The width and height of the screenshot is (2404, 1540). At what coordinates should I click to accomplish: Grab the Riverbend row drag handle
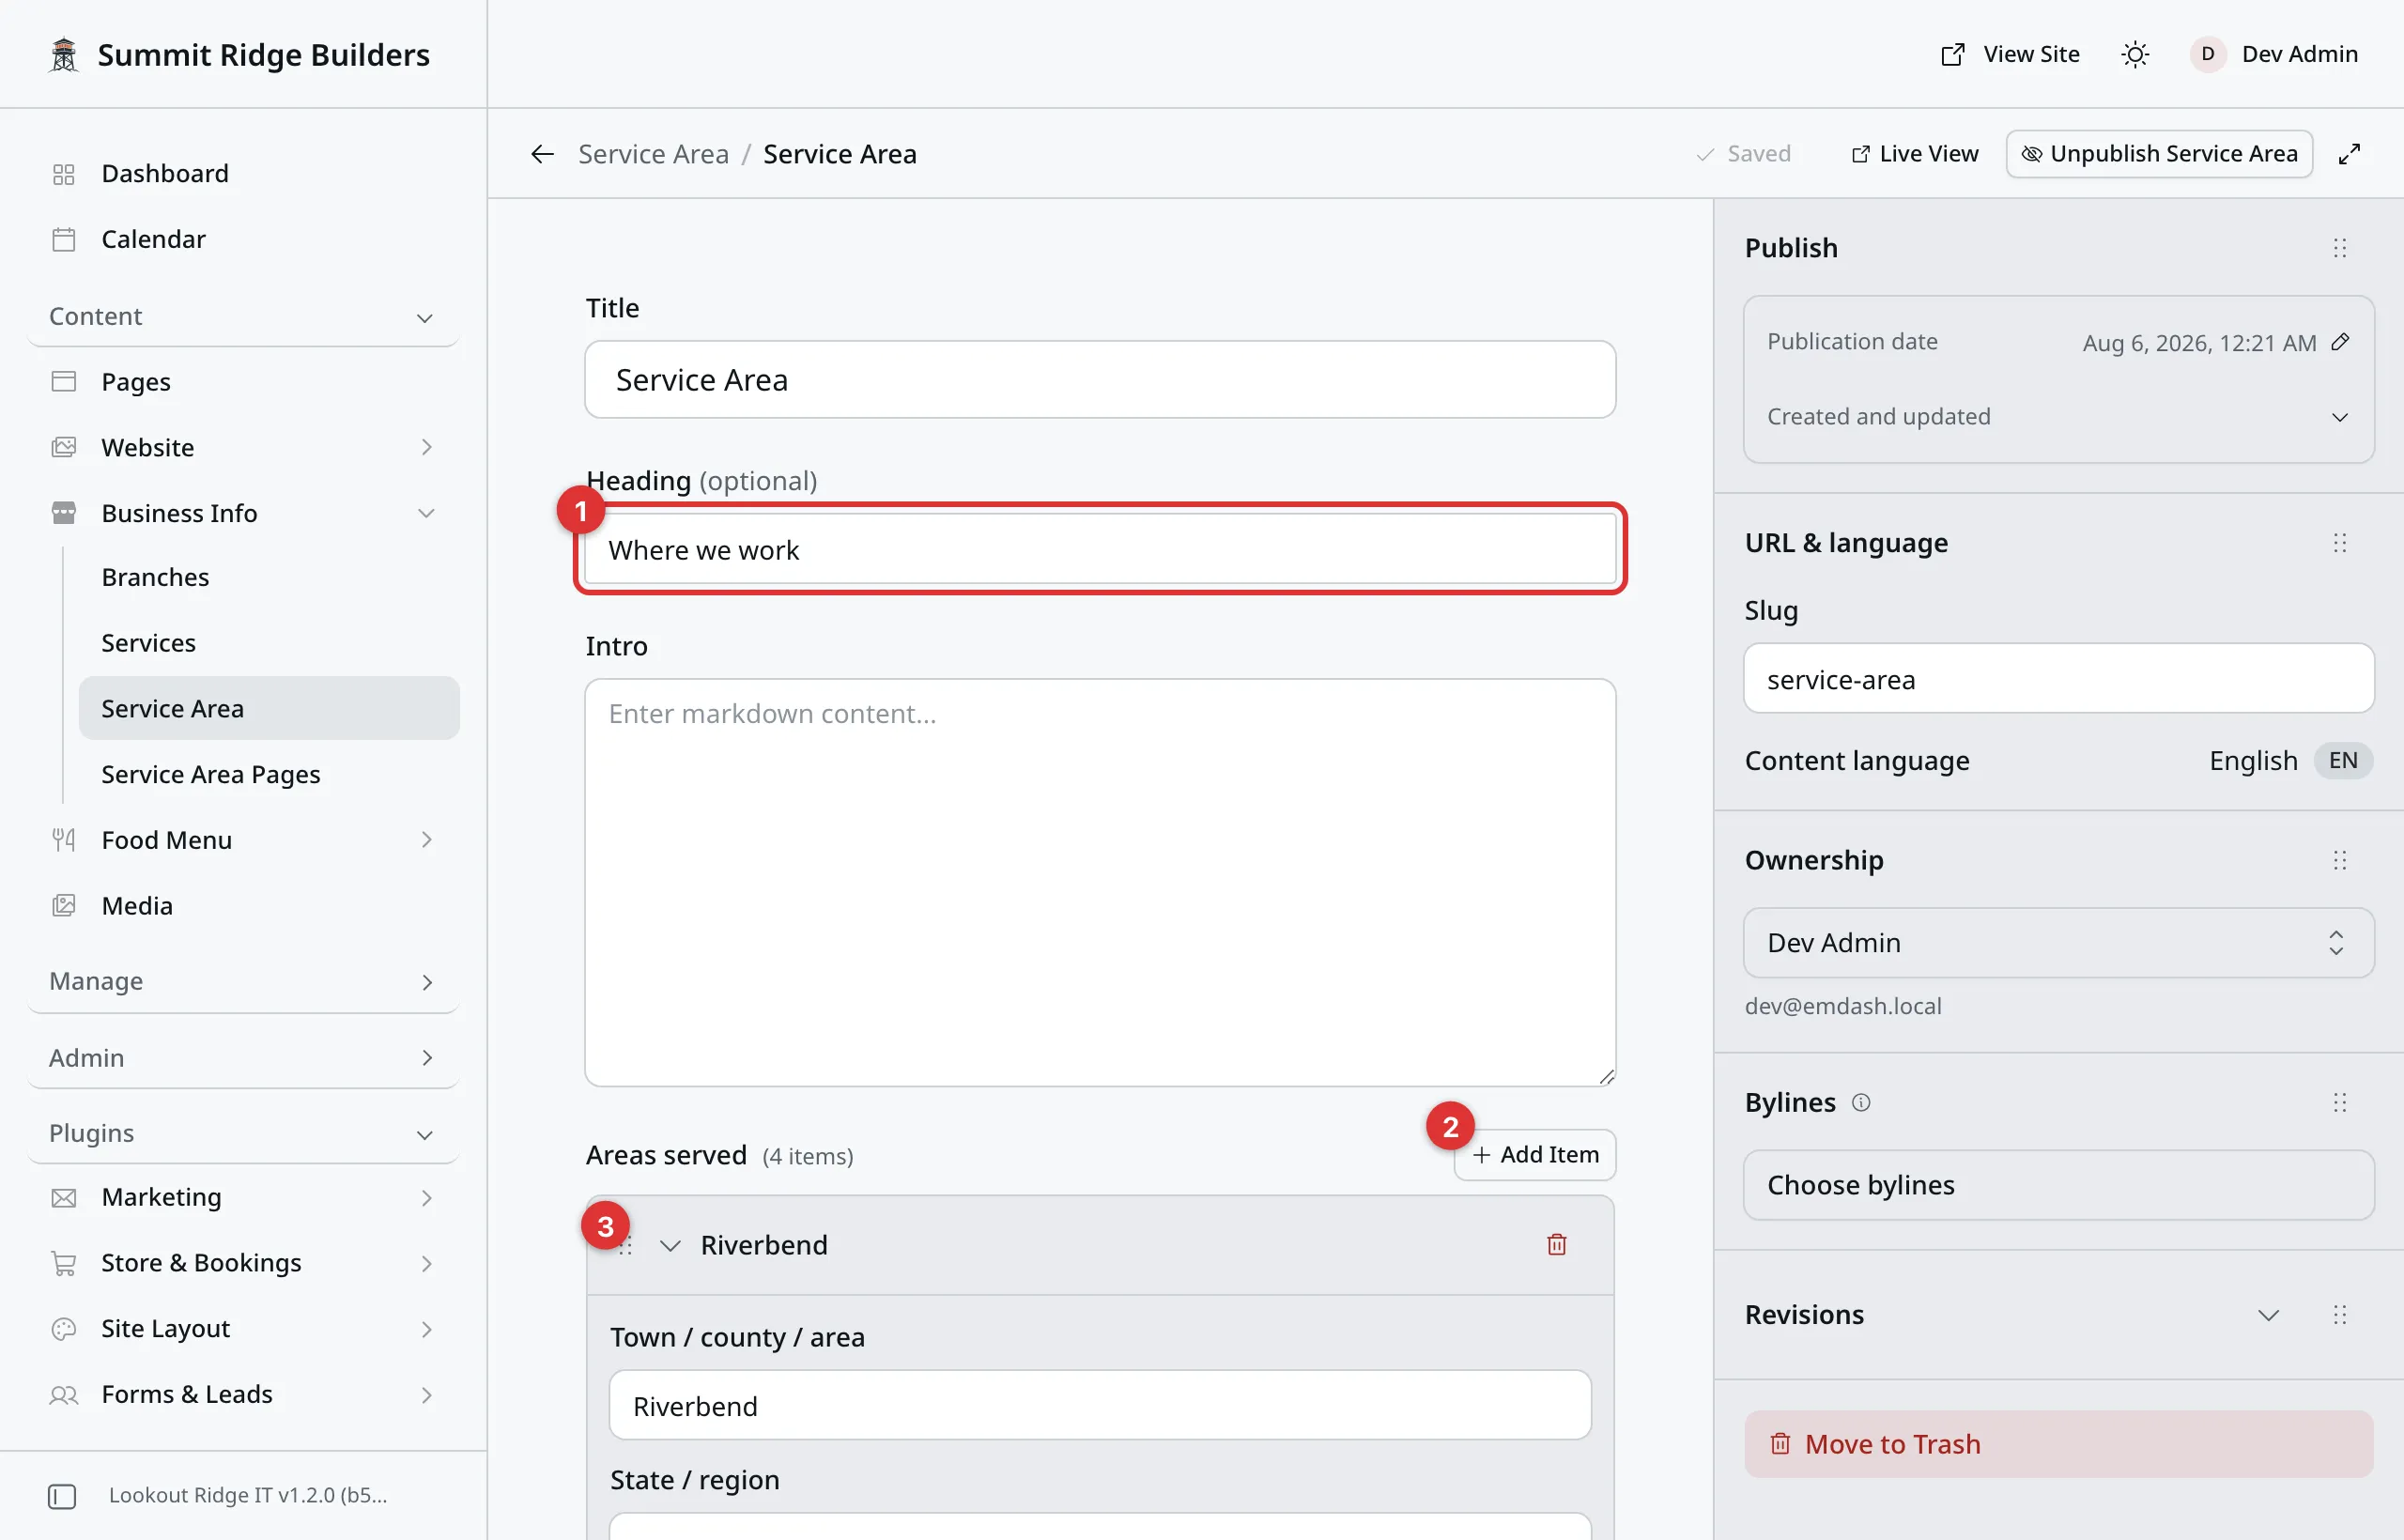click(626, 1245)
